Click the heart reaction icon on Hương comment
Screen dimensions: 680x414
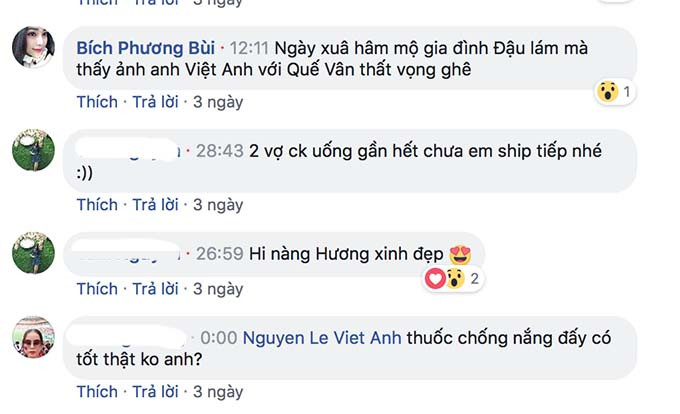click(435, 279)
